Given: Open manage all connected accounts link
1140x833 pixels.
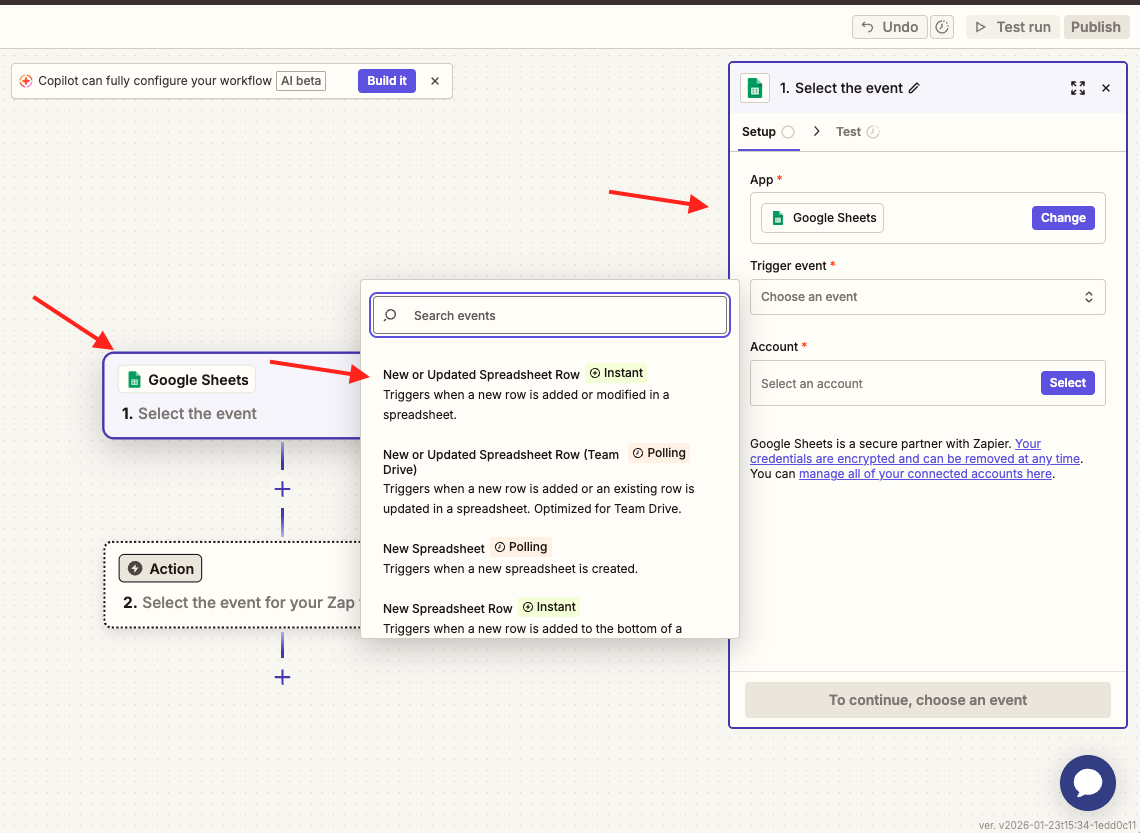Looking at the screenshot, I should pos(925,474).
